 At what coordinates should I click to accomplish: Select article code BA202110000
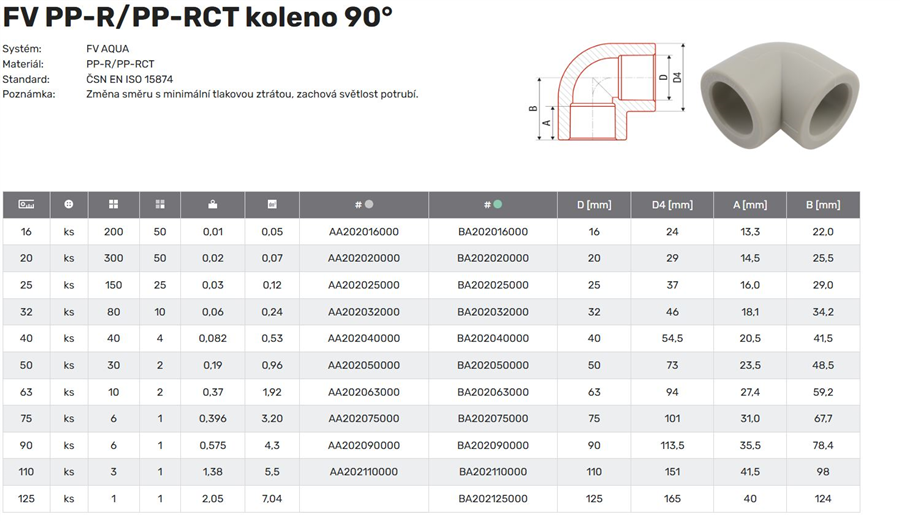[493, 472]
